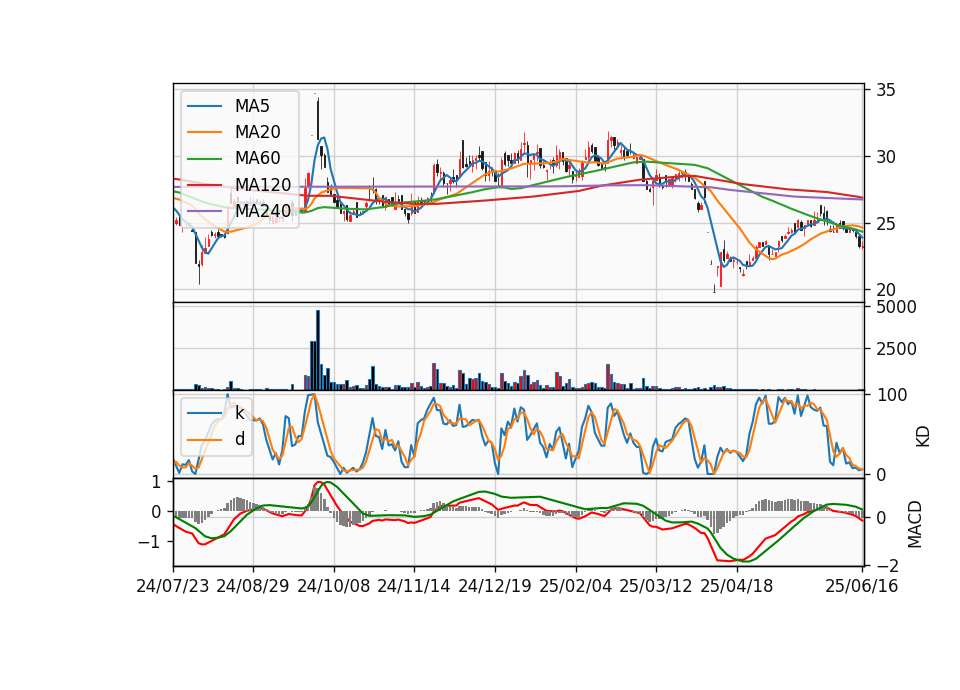This screenshot has width=960, height=690.
Task: Select the MA20 legend label
Action: coord(258,132)
